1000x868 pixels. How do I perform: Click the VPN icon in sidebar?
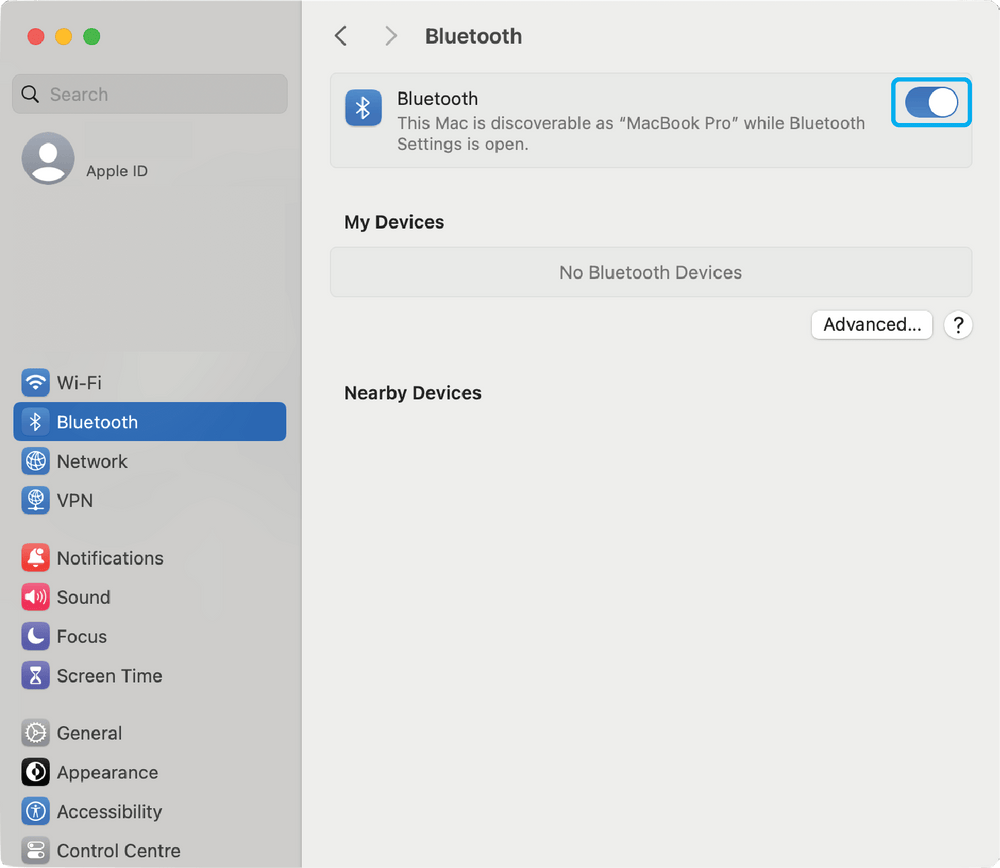[x=36, y=500]
